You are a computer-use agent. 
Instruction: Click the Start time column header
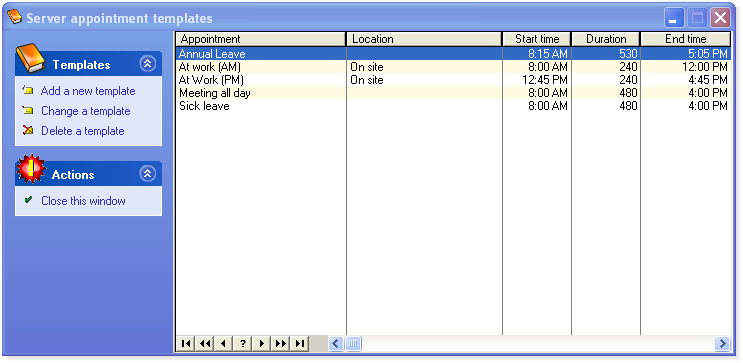click(x=537, y=39)
